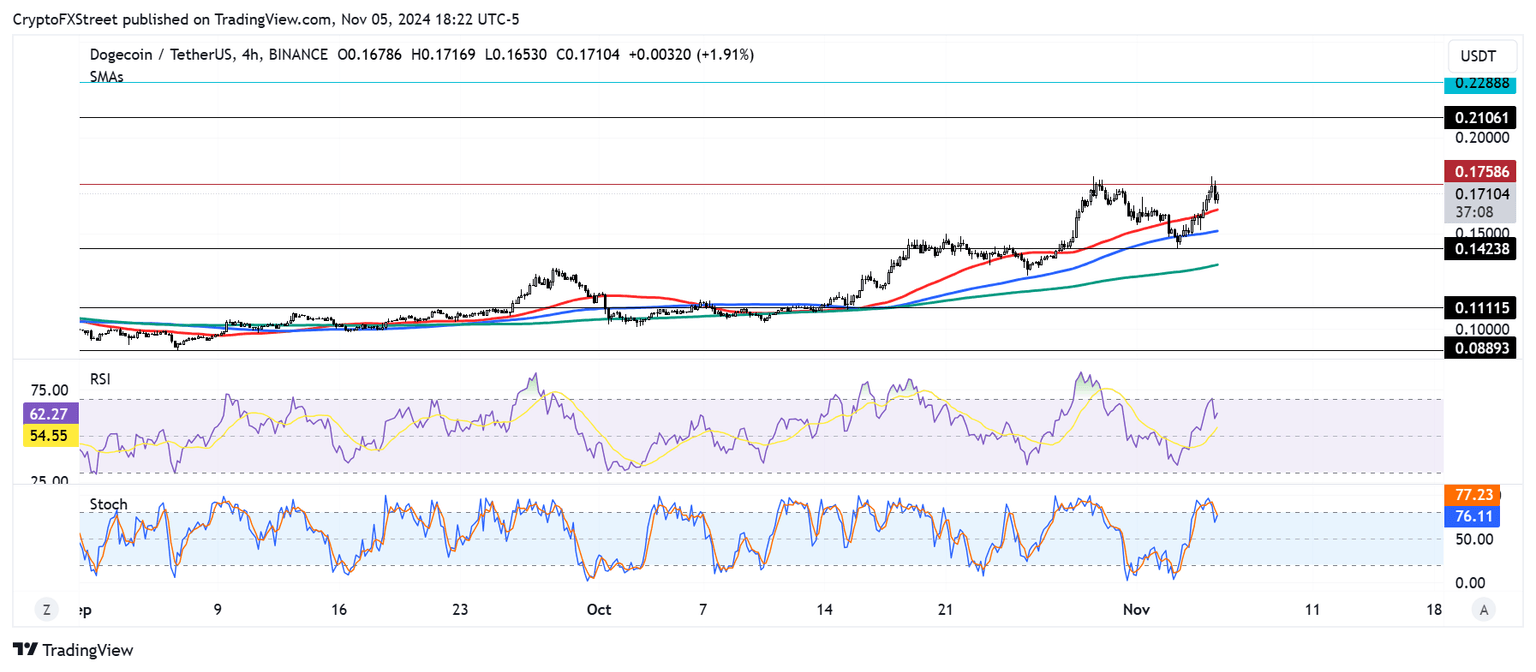Select the 0.08893 price level label
Image resolution: width=1536 pixels, height=672 pixels.
click(1480, 348)
